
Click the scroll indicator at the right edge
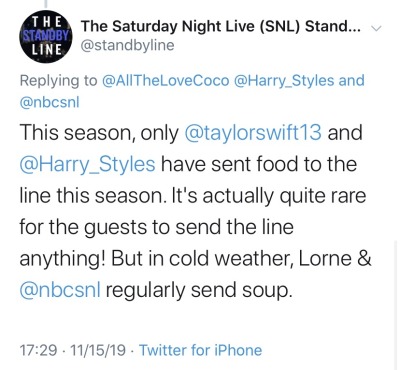[x=395, y=303]
